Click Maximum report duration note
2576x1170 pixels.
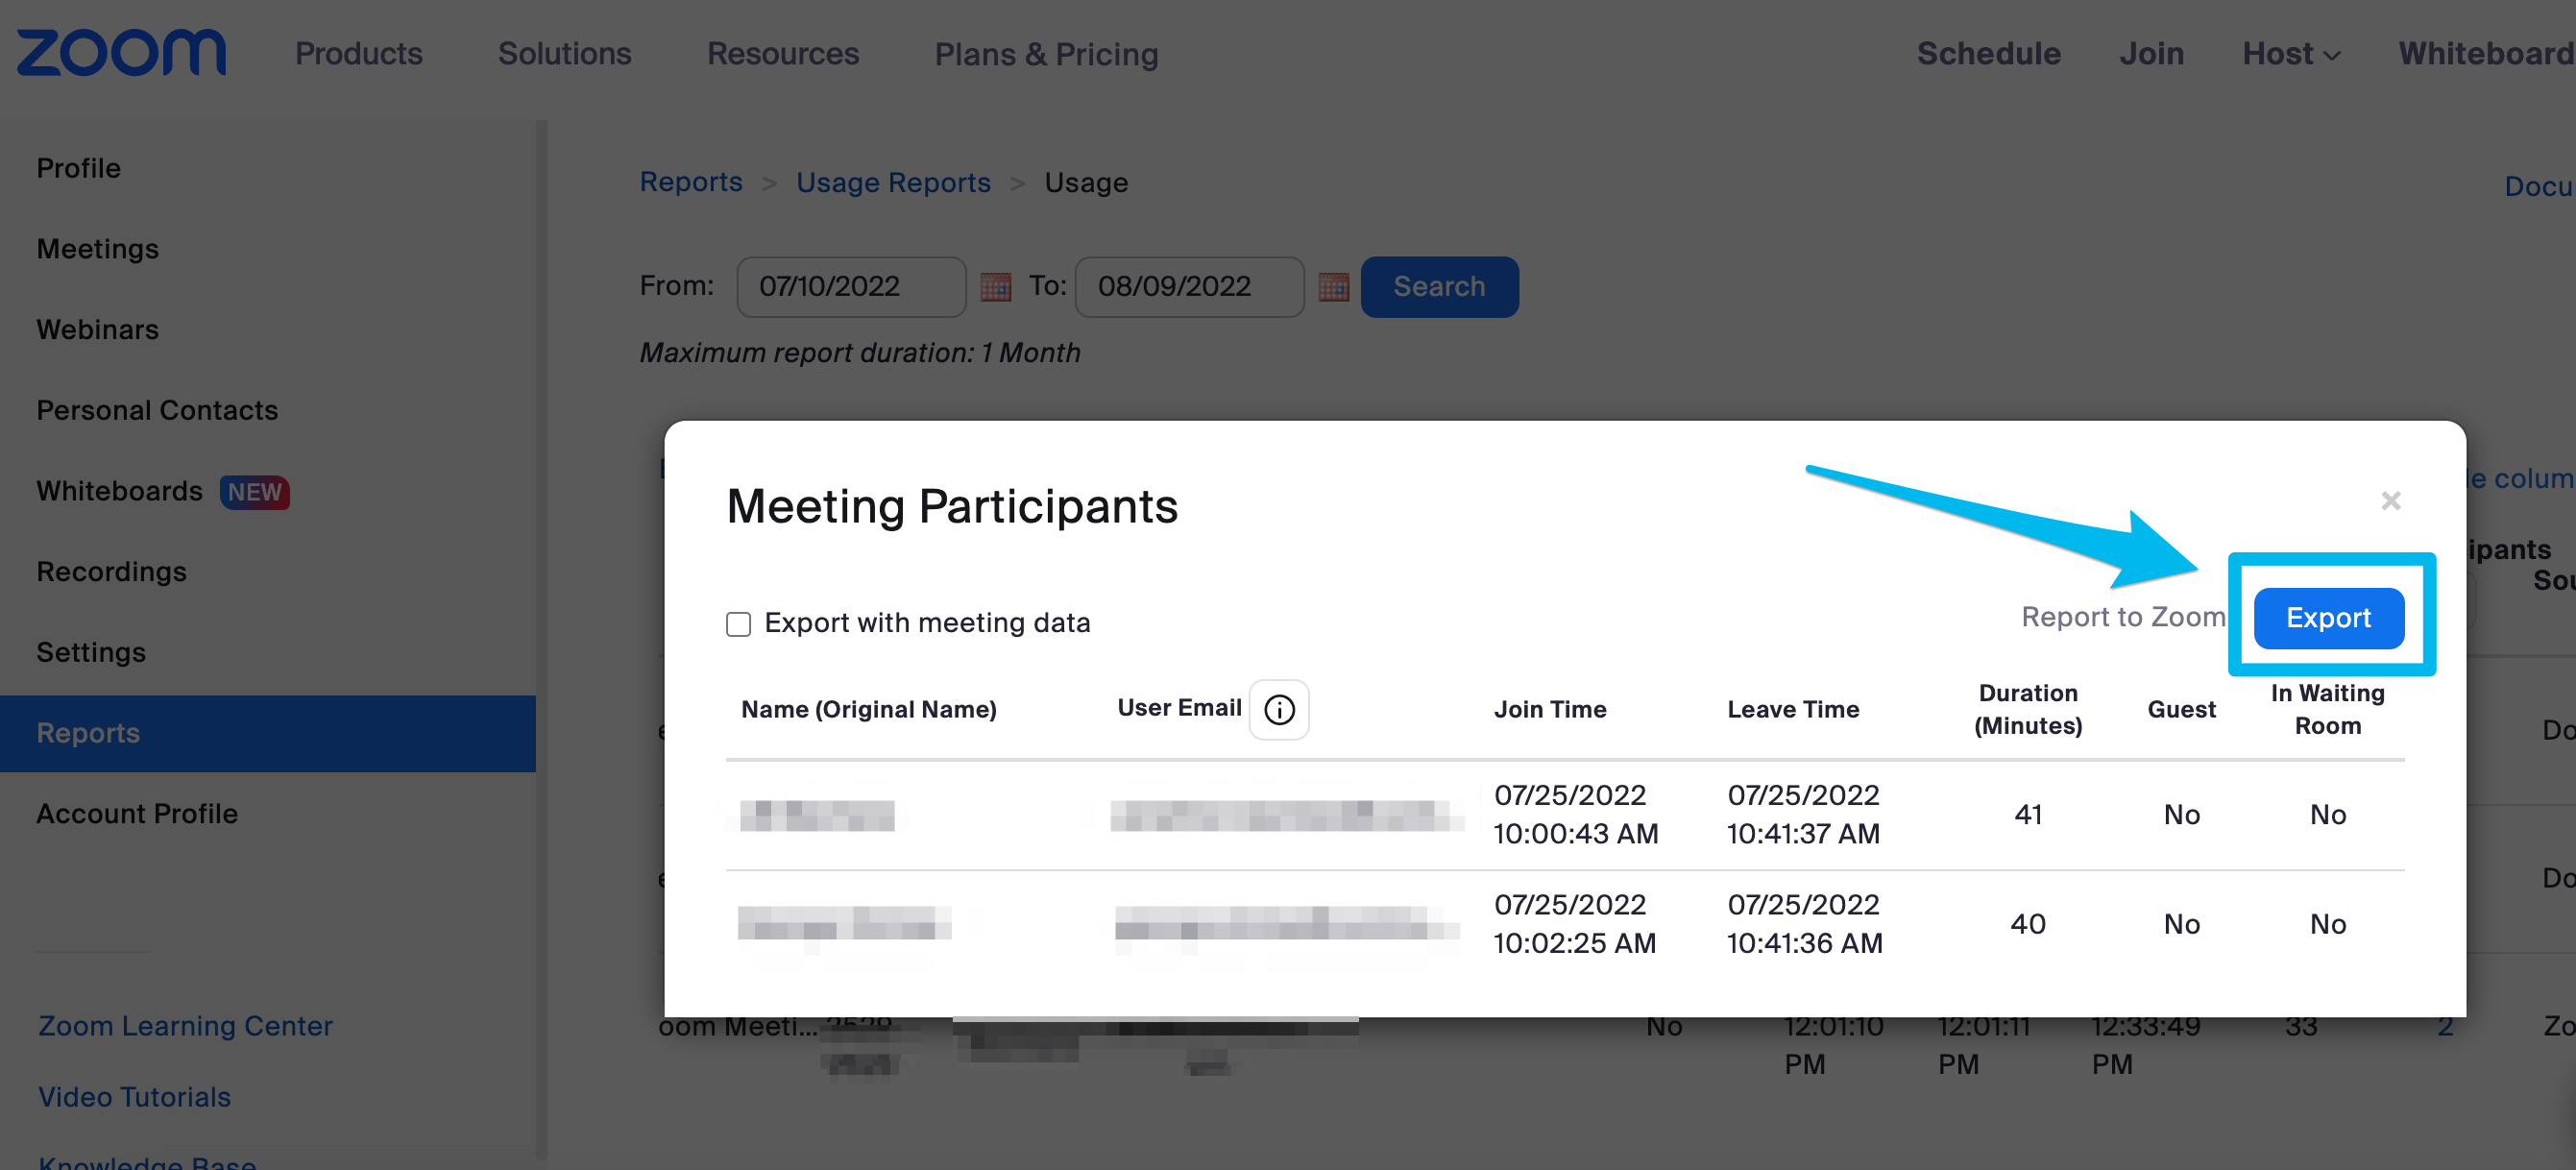(860, 353)
